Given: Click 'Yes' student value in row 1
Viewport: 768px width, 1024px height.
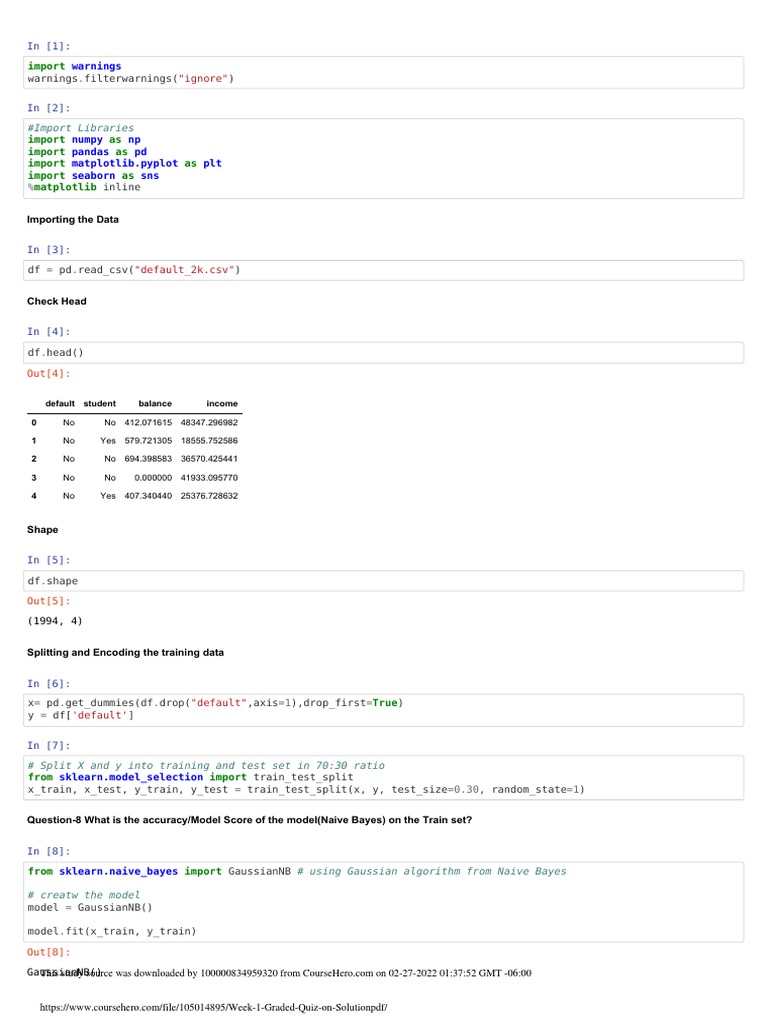Looking at the screenshot, I should coord(108,441).
